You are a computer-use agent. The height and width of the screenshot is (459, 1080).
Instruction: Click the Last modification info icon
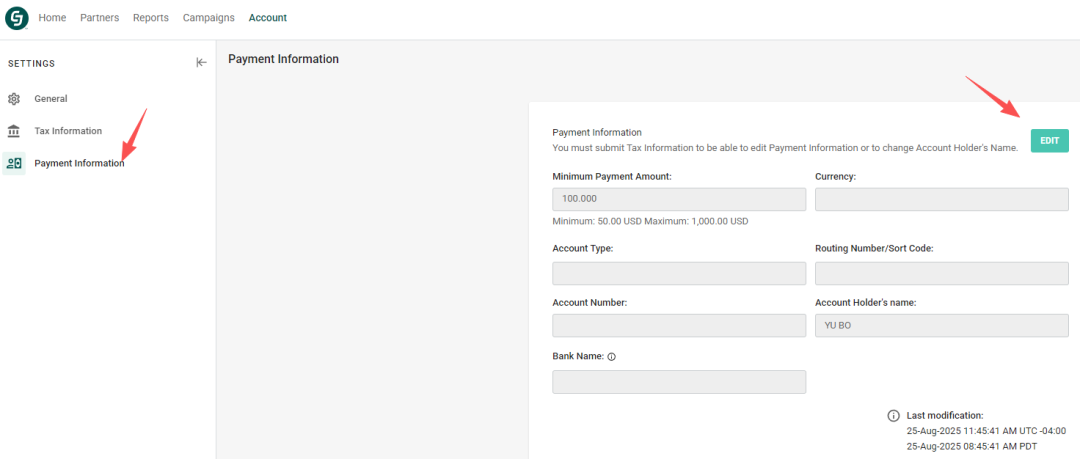tap(893, 415)
